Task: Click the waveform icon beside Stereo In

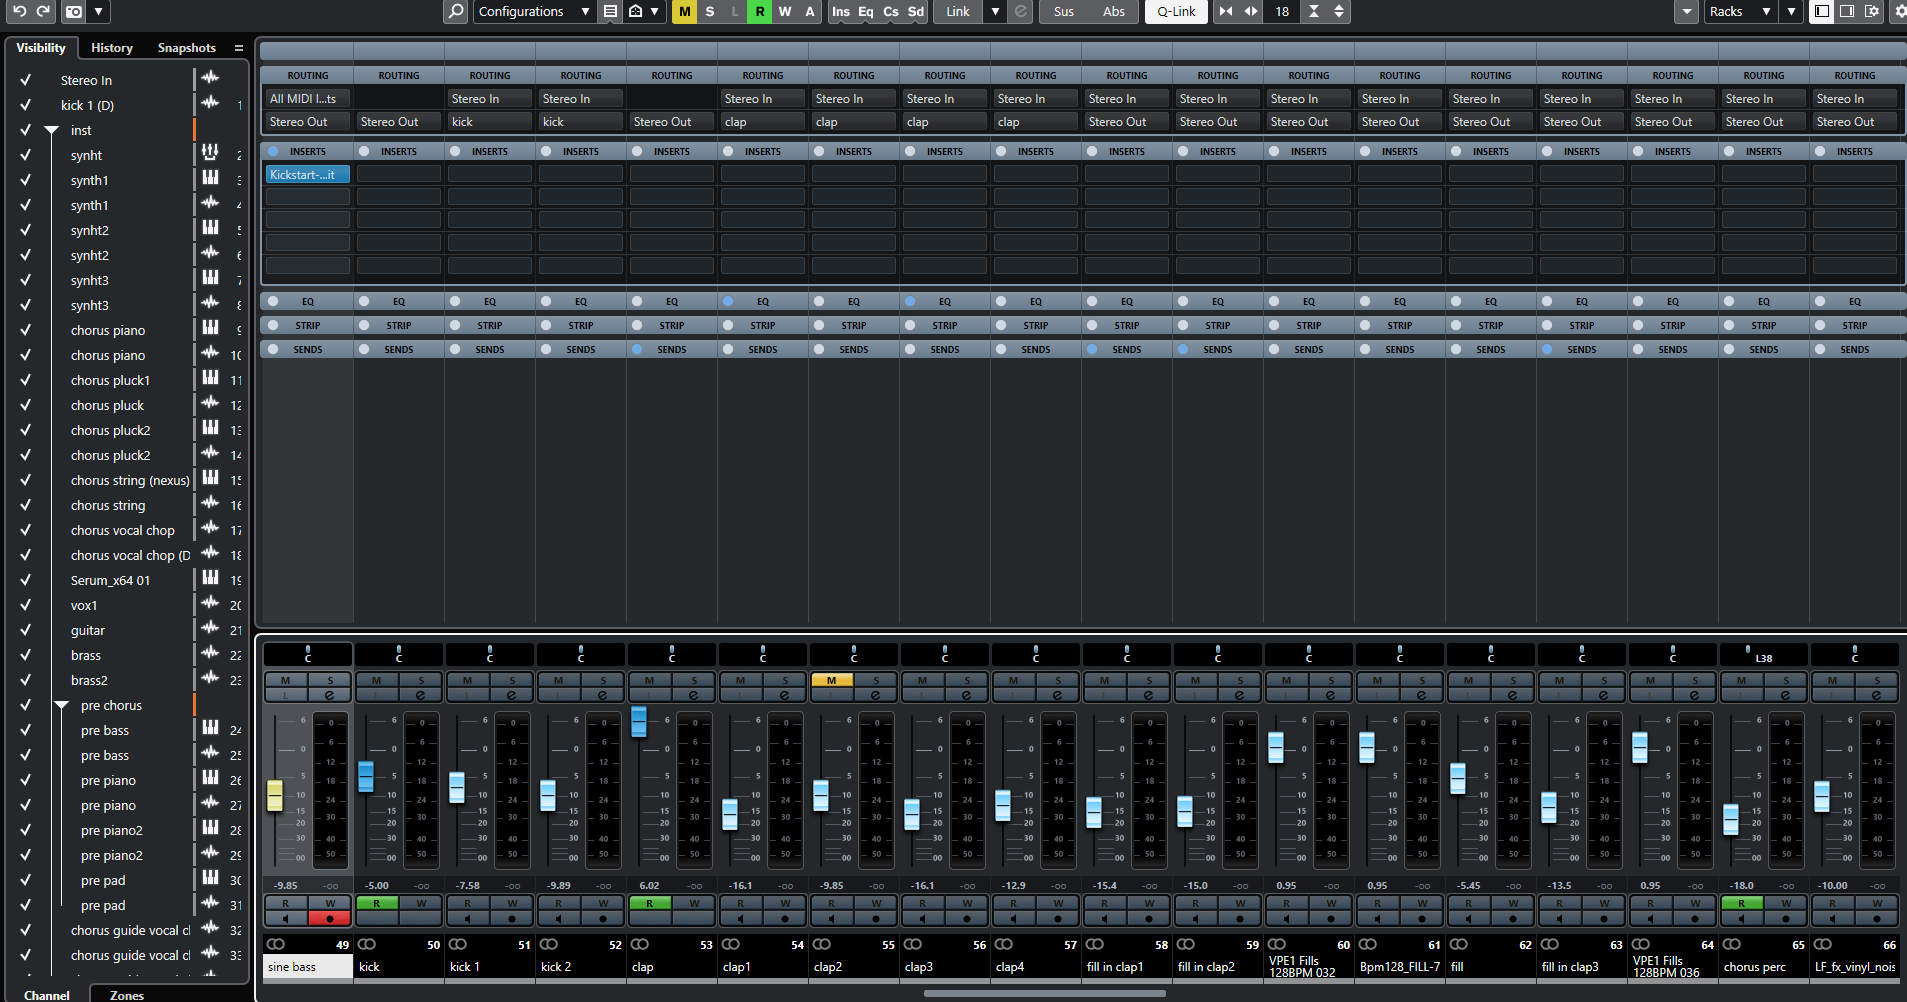Action: point(210,78)
